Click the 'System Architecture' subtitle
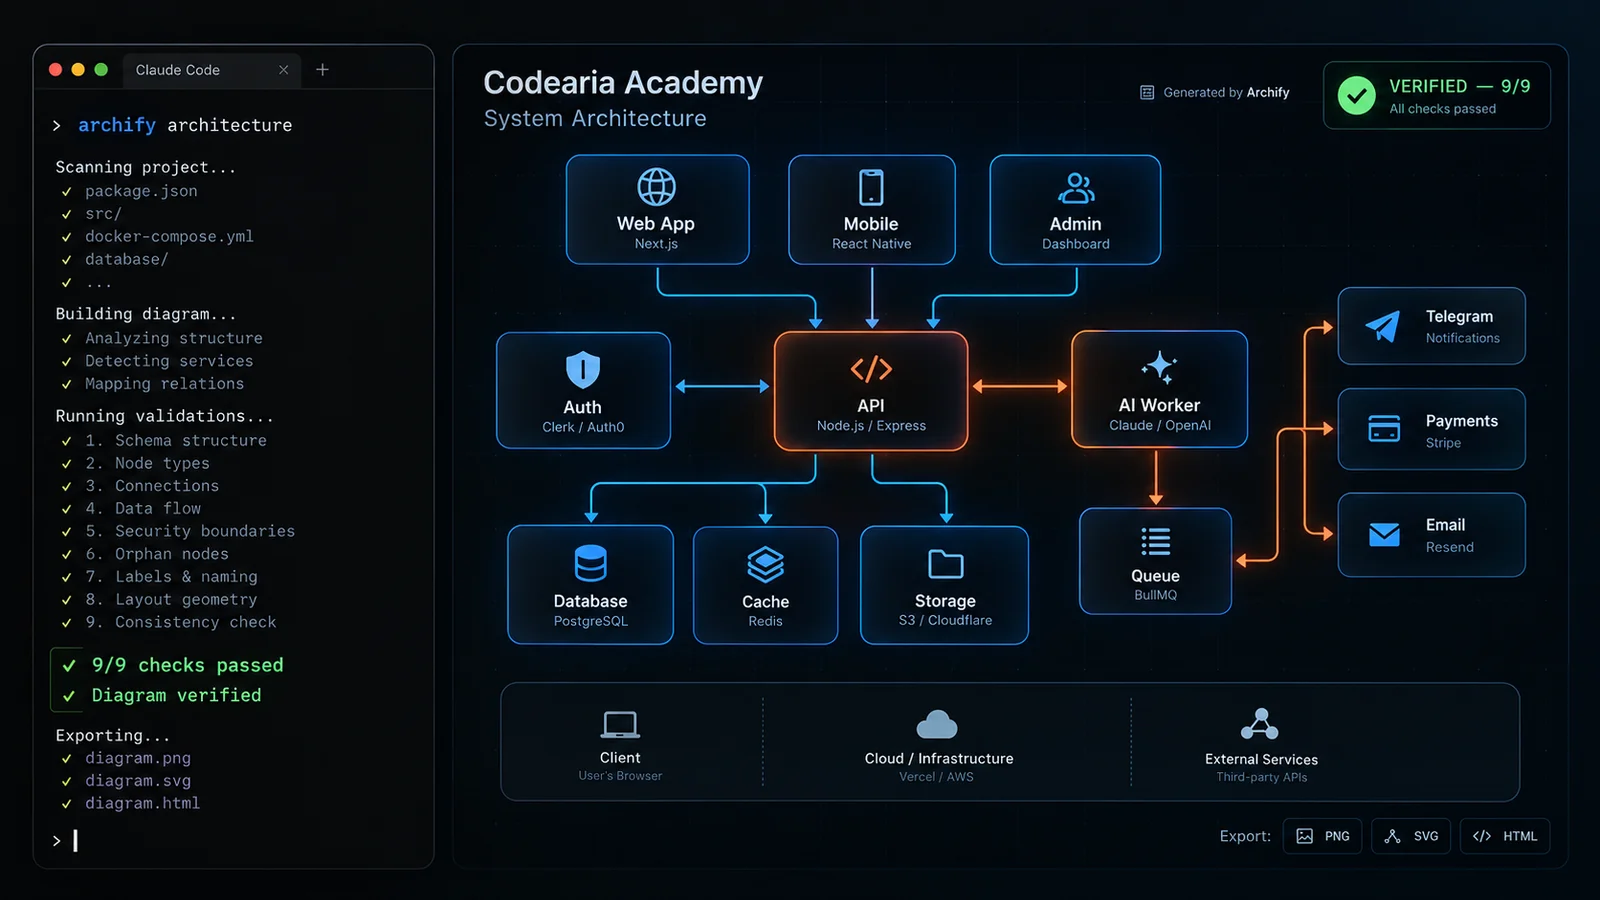The width and height of the screenshot is (1600, 900). pos(595,119)
